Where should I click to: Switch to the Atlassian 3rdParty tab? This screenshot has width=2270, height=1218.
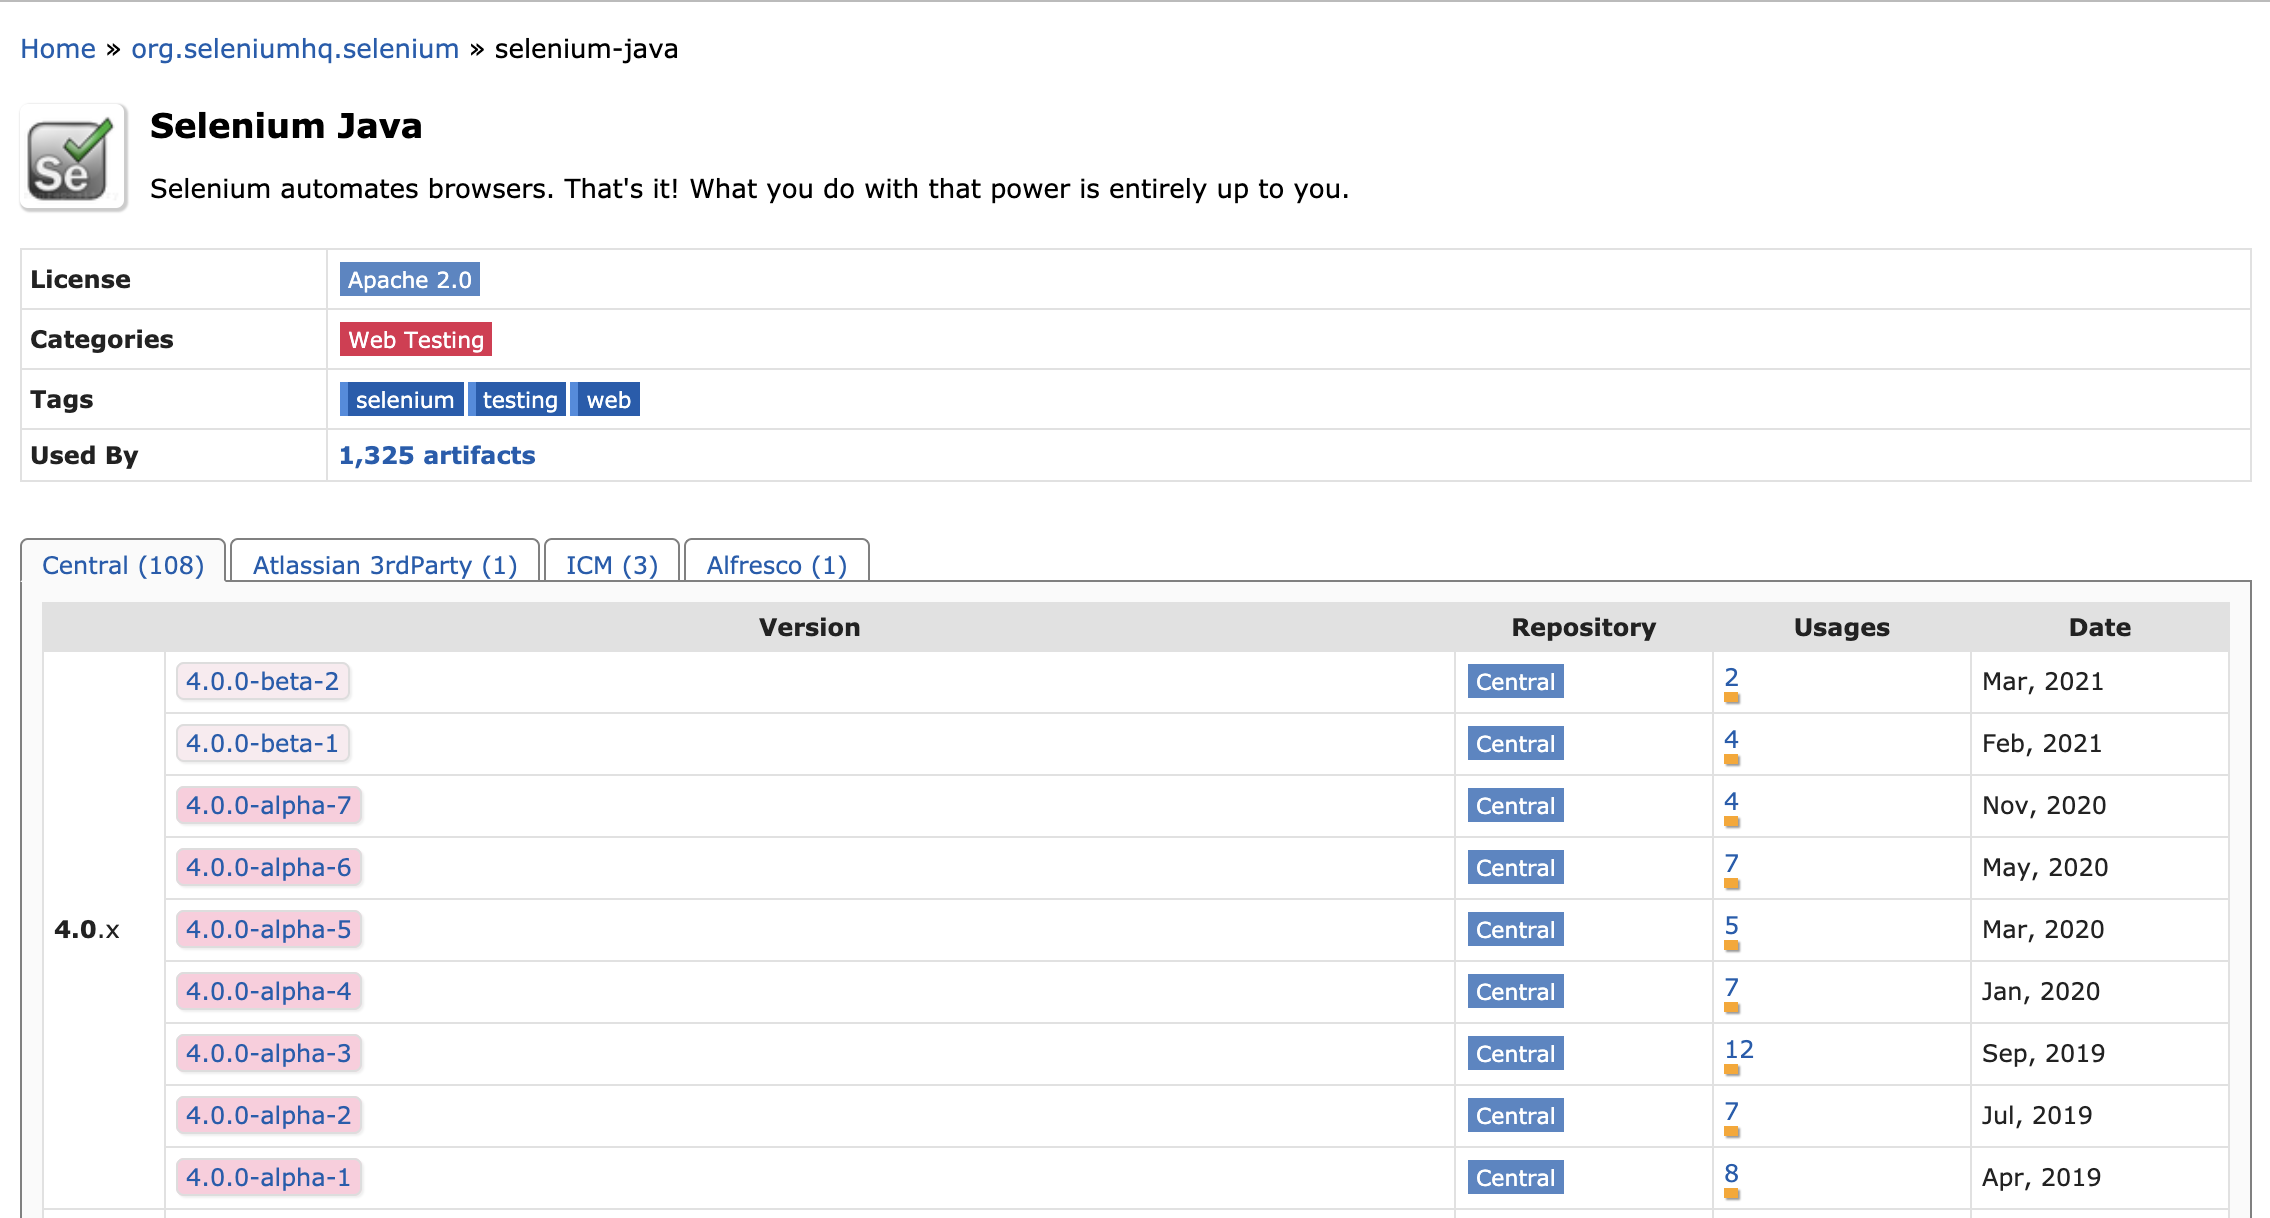click(384, 565)
